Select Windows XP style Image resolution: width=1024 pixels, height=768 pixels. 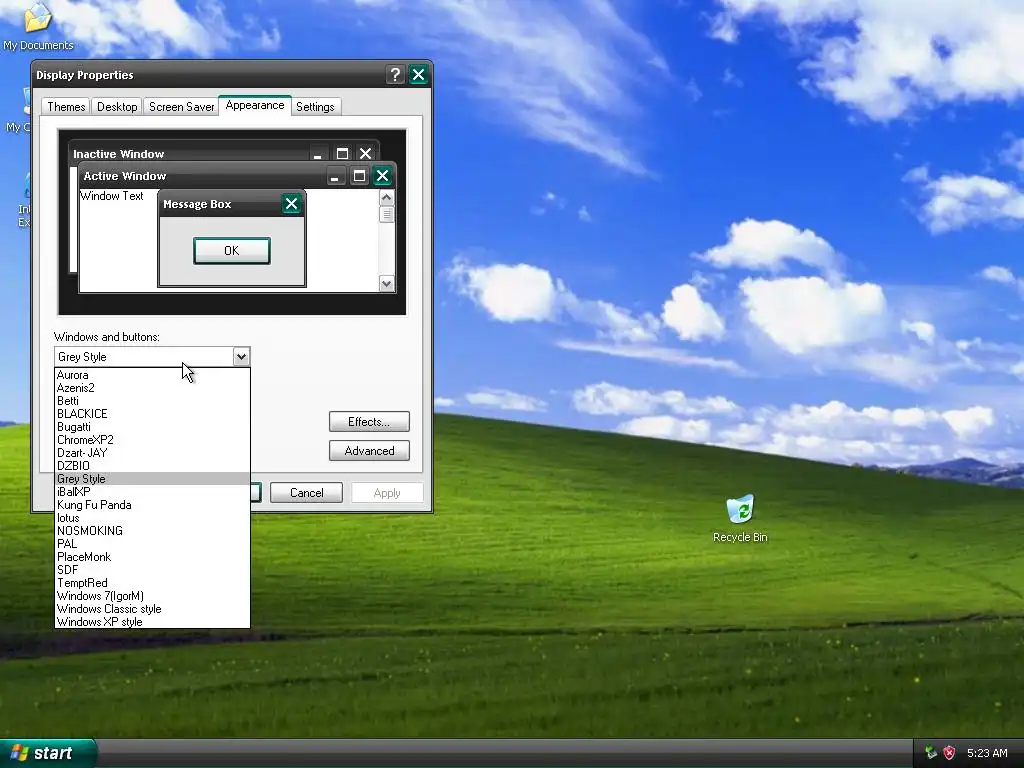(152, 622)
